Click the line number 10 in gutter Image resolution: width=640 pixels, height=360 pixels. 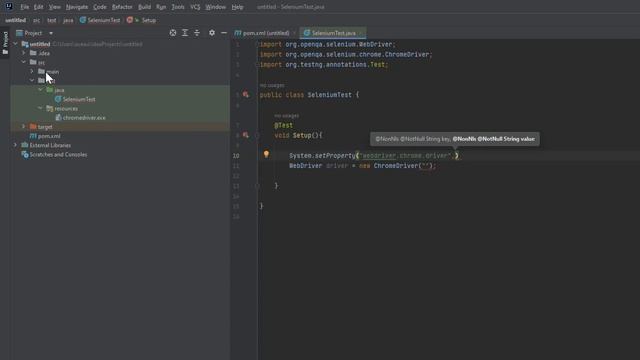point(236,156)
